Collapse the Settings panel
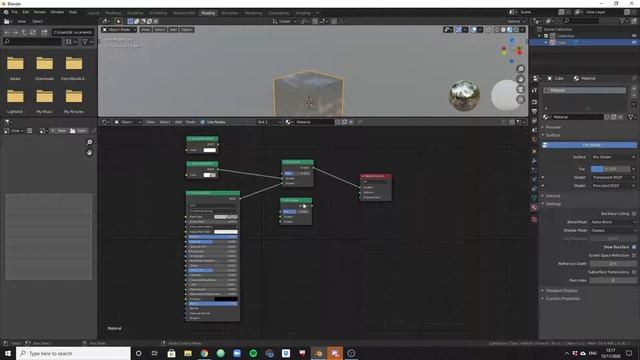The height and width of the screenshot is (360, 640). (x=553, y=204)
